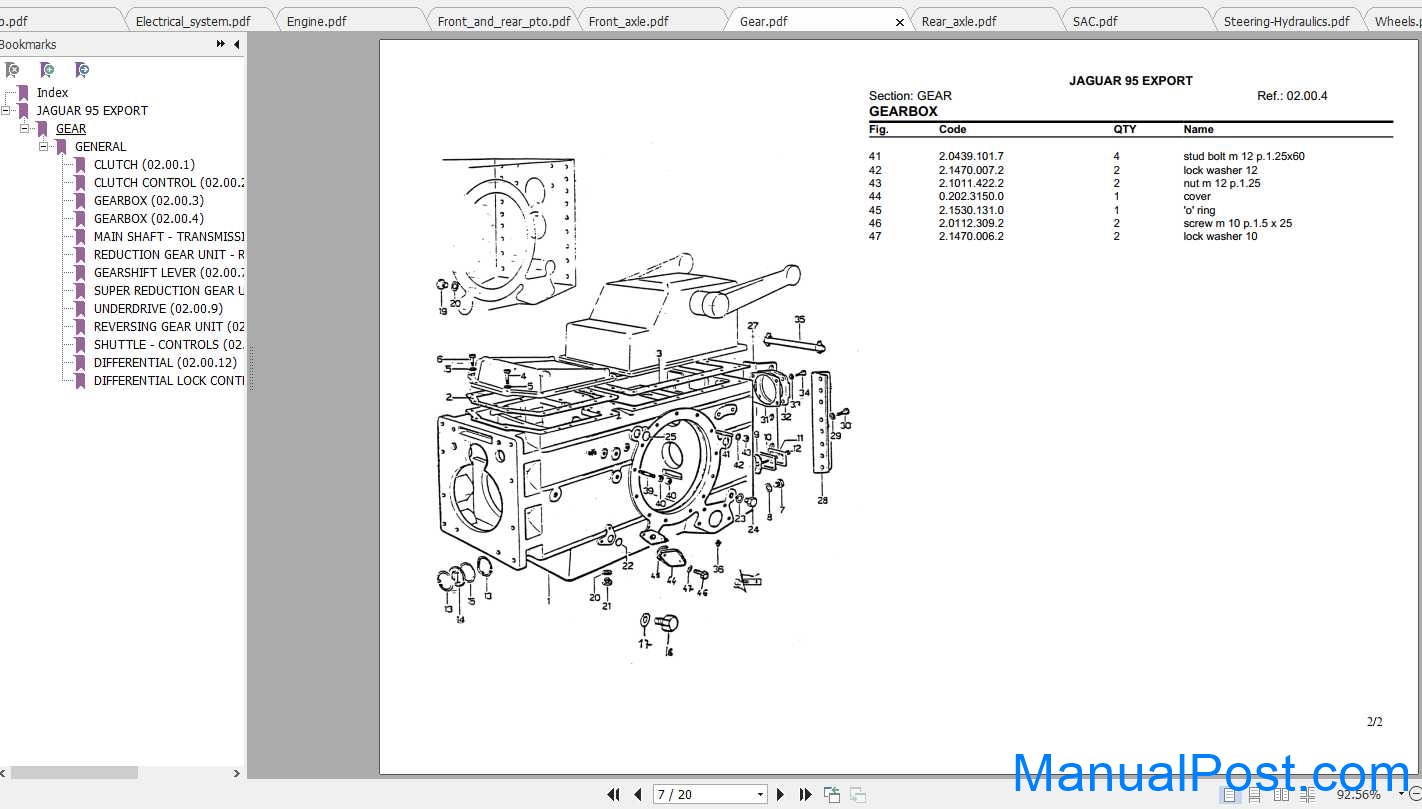Image resolution: width=1422 pixels, height=809 pixels.
Task: Open the UNDERDRIVE (02.00.9) bookmark
Action: click(x=158, y=309)
